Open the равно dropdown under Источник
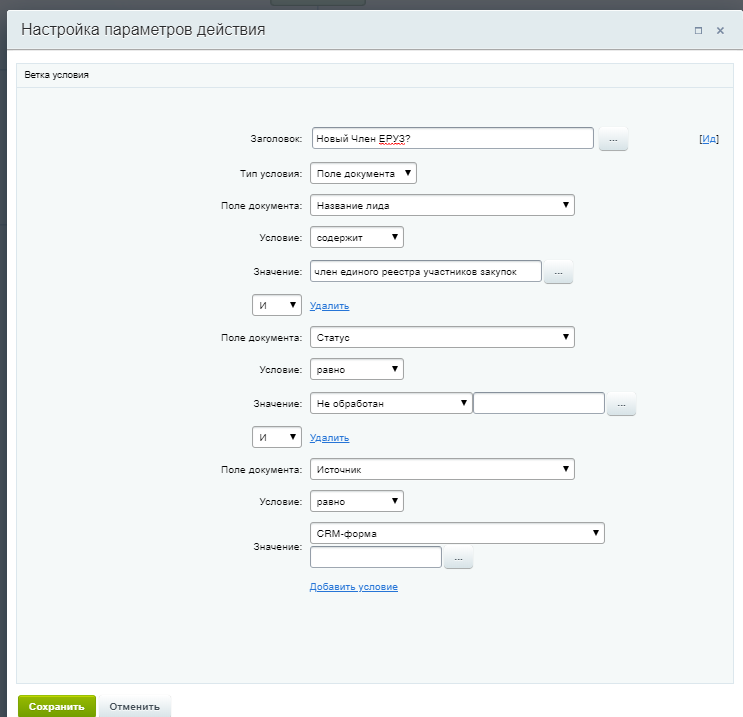The width and height of the screenshot is (743, 717). point(357,501)
